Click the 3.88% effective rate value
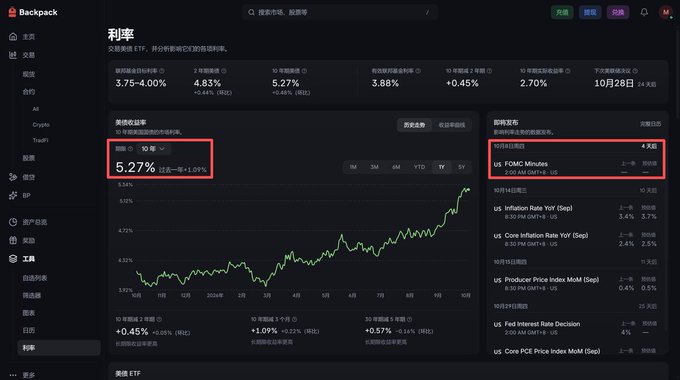680x380 pixels. (x=385, y=83)
